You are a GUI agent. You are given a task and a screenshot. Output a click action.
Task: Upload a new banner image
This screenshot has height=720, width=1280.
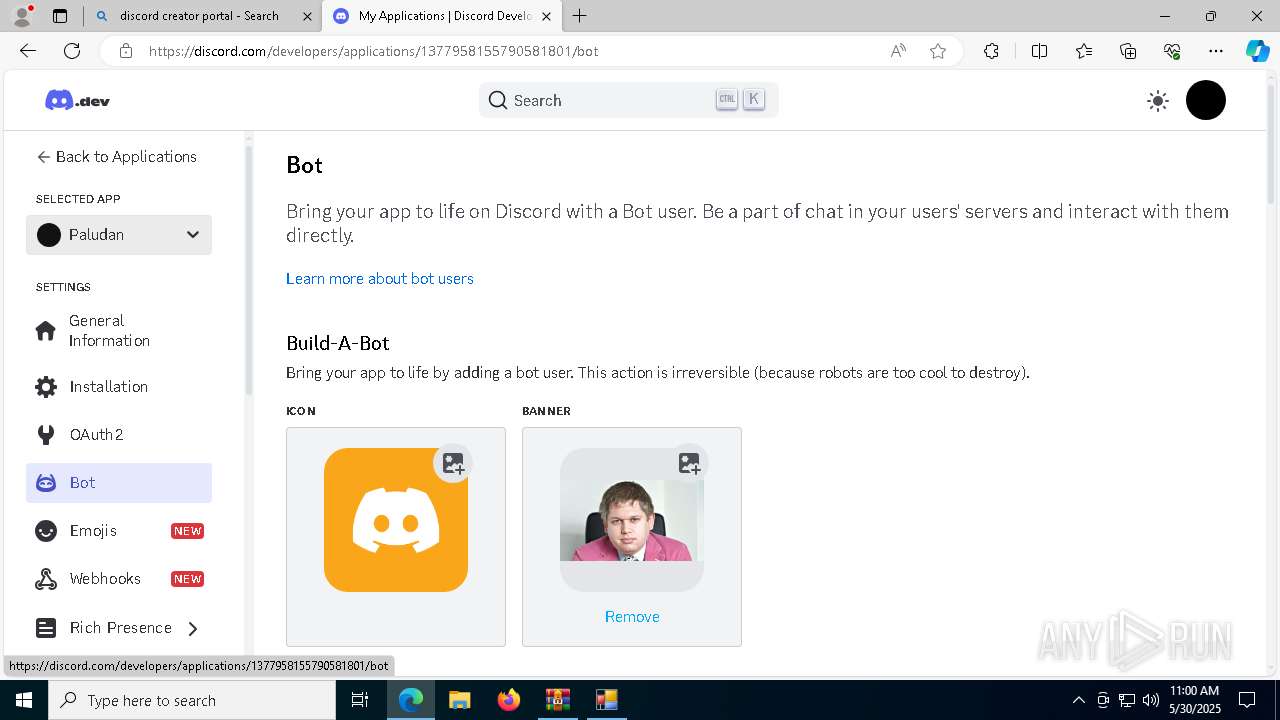coord(689,463)
